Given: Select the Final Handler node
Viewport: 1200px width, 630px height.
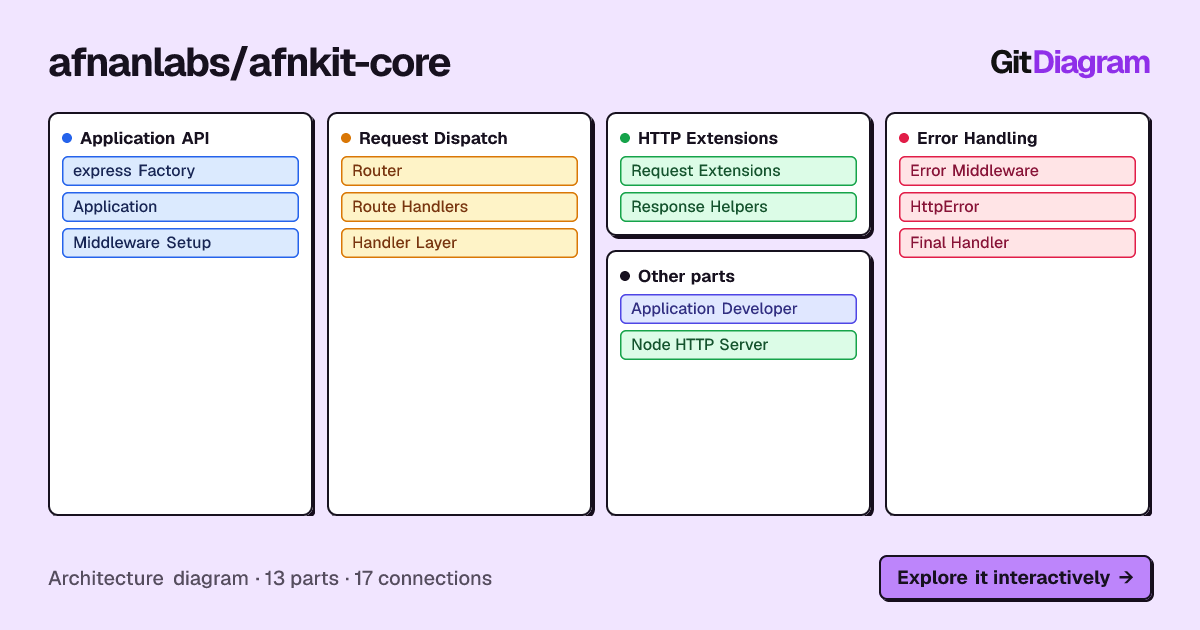Looking at the screenshot, I should pyautogui.click(x=1017, y=243).
